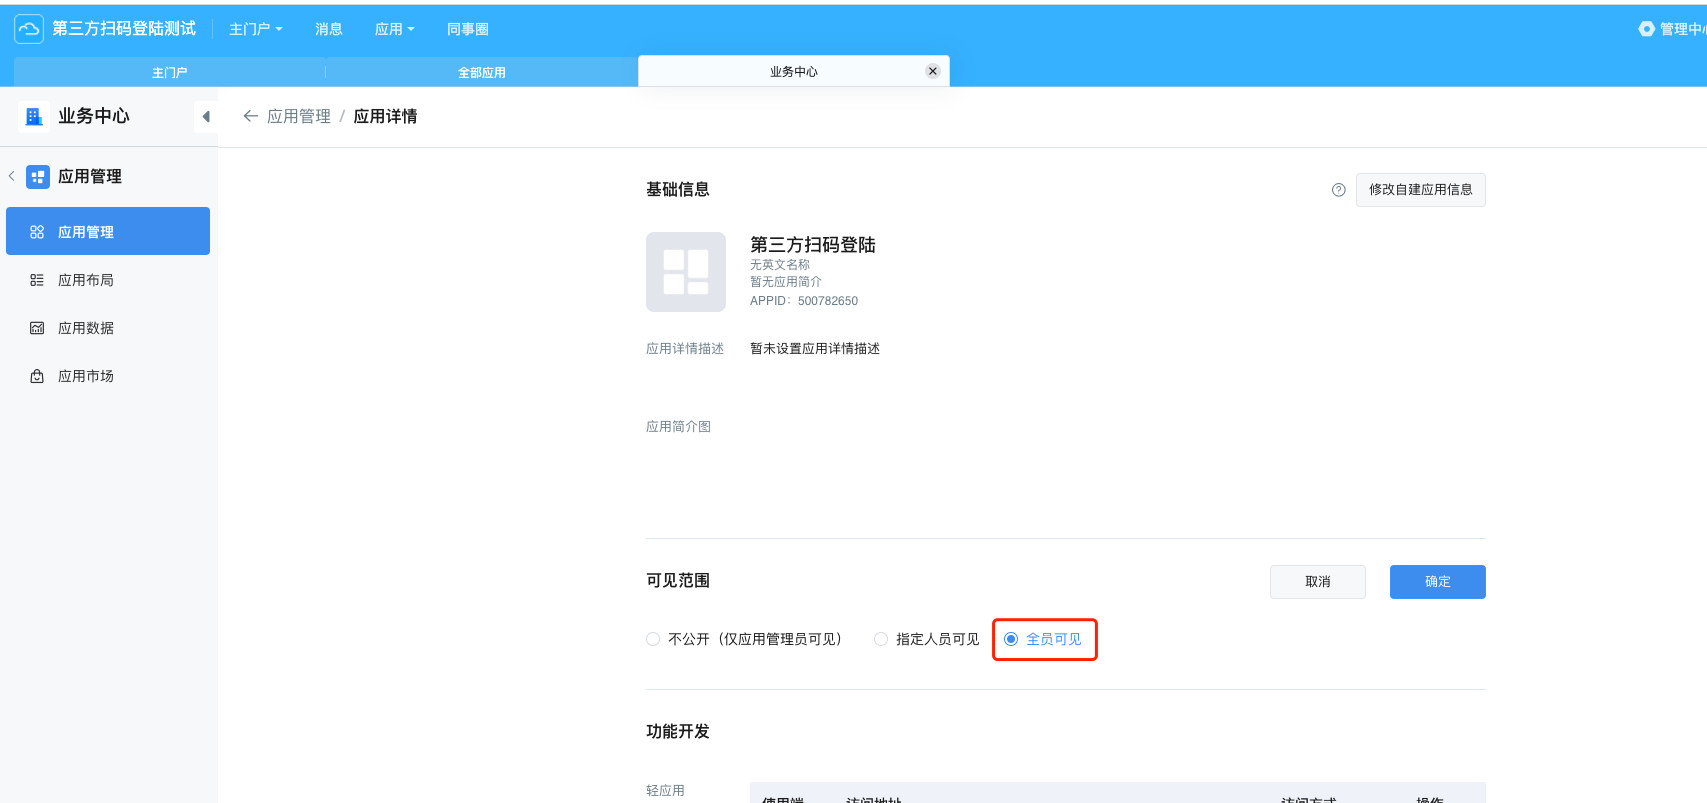Click the 确定 confirm button
The width and height of the screenshot is (1707, 803).
(1437, 582)
